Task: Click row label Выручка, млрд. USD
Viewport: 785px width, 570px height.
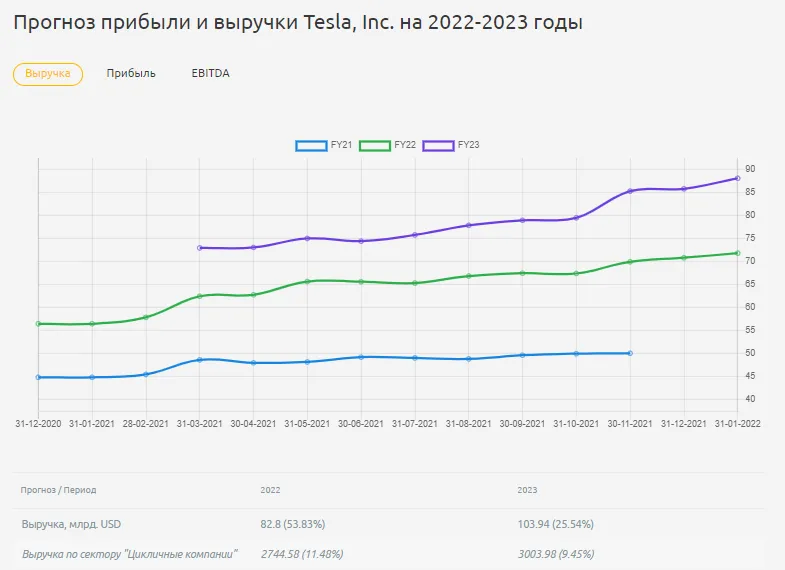Action: click(x=71, y=524)
